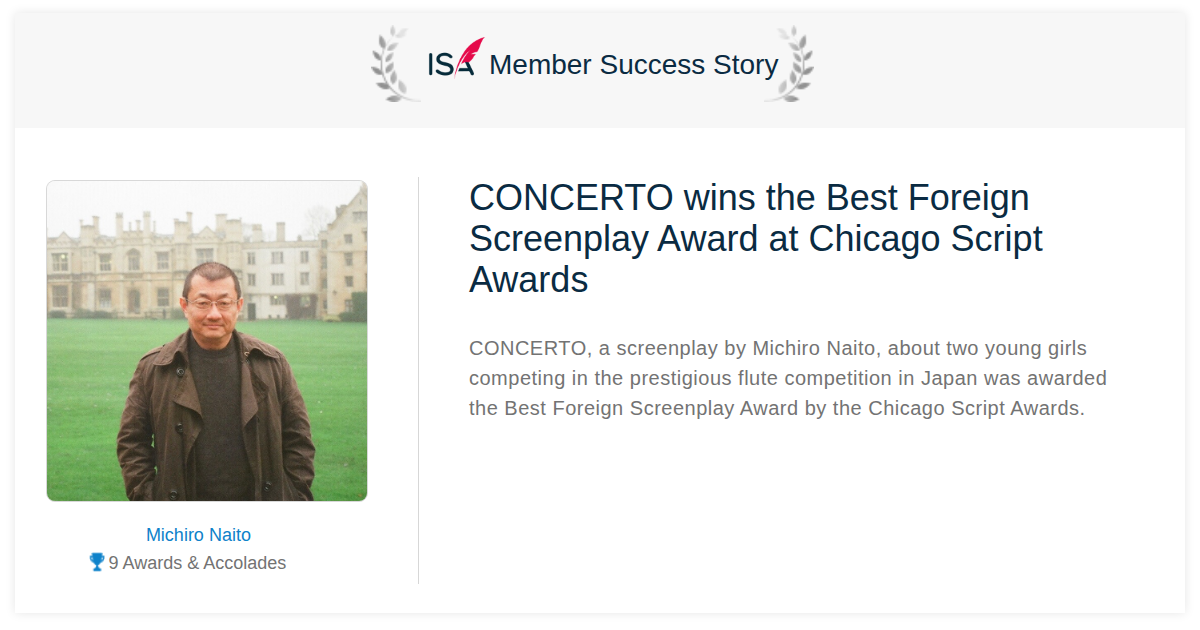The image size is (1200, 630).
Task: Open the 9 Awards & Accolades text
Action: click(197, 563)
